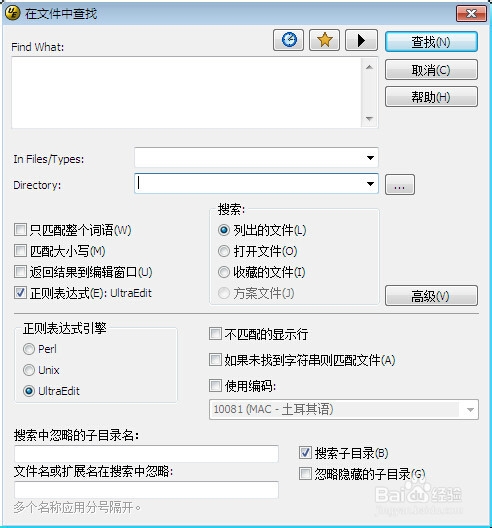This screenshot has width=492, height=528.
Task: Enable 使用编码 checkbox
Action: tap(215, 386)
